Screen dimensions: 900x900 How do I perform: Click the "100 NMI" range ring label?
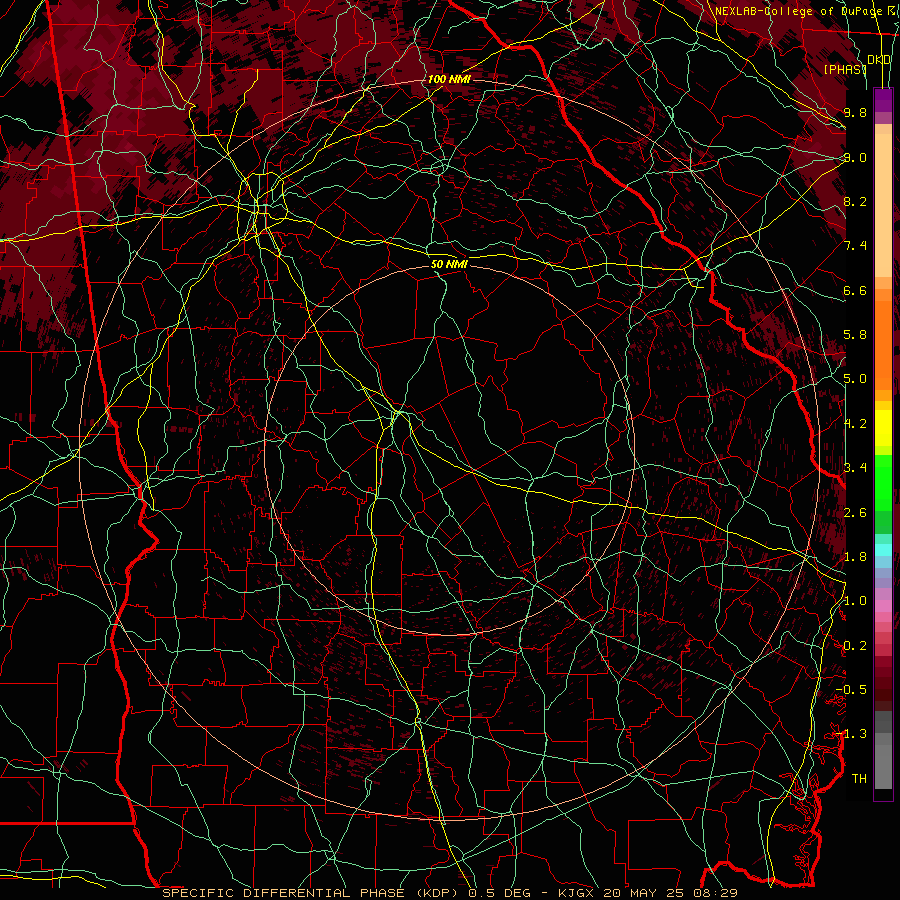449,79
